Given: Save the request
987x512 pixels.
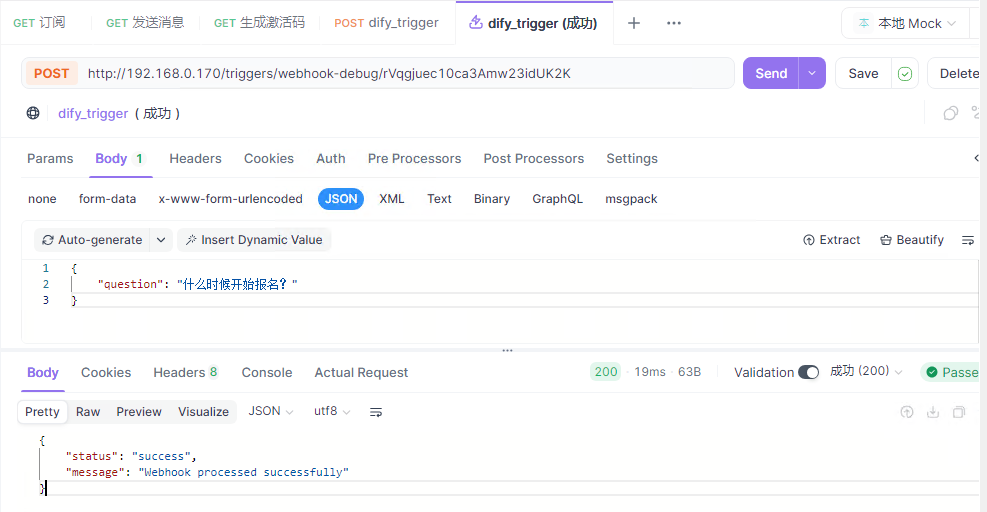Looking at the screenshot, I should pos(863,74).
